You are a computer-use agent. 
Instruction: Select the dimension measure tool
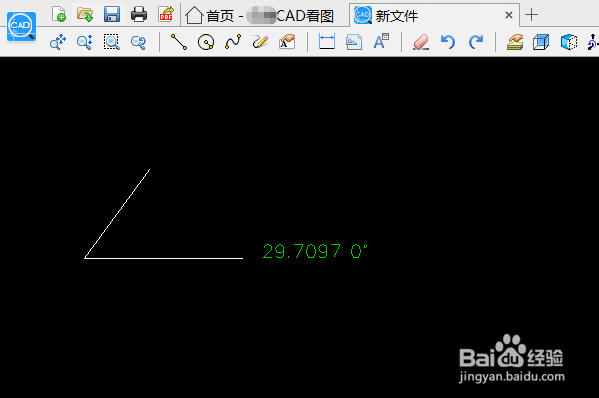(x=327, y=42)
